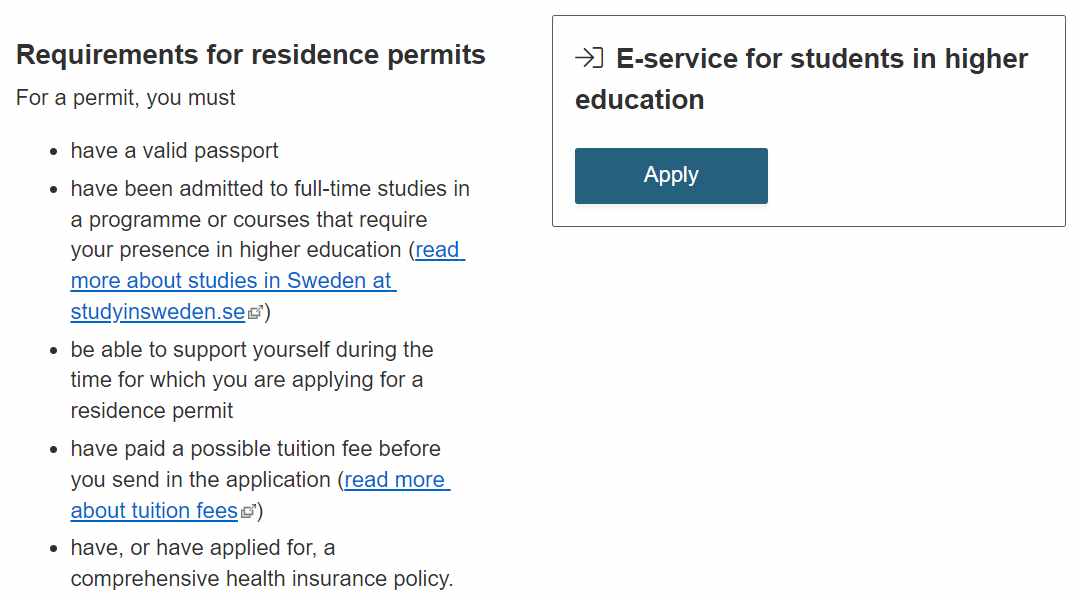Click the external-link icon after studyinsweden.se
Image resolution: width=1080 pixels, height=600 pixels.
click(x=255, y=313)
